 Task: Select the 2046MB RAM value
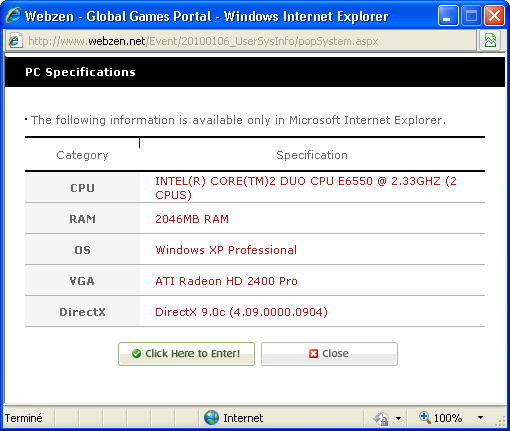pyautogui.click(x=192, y=219)
